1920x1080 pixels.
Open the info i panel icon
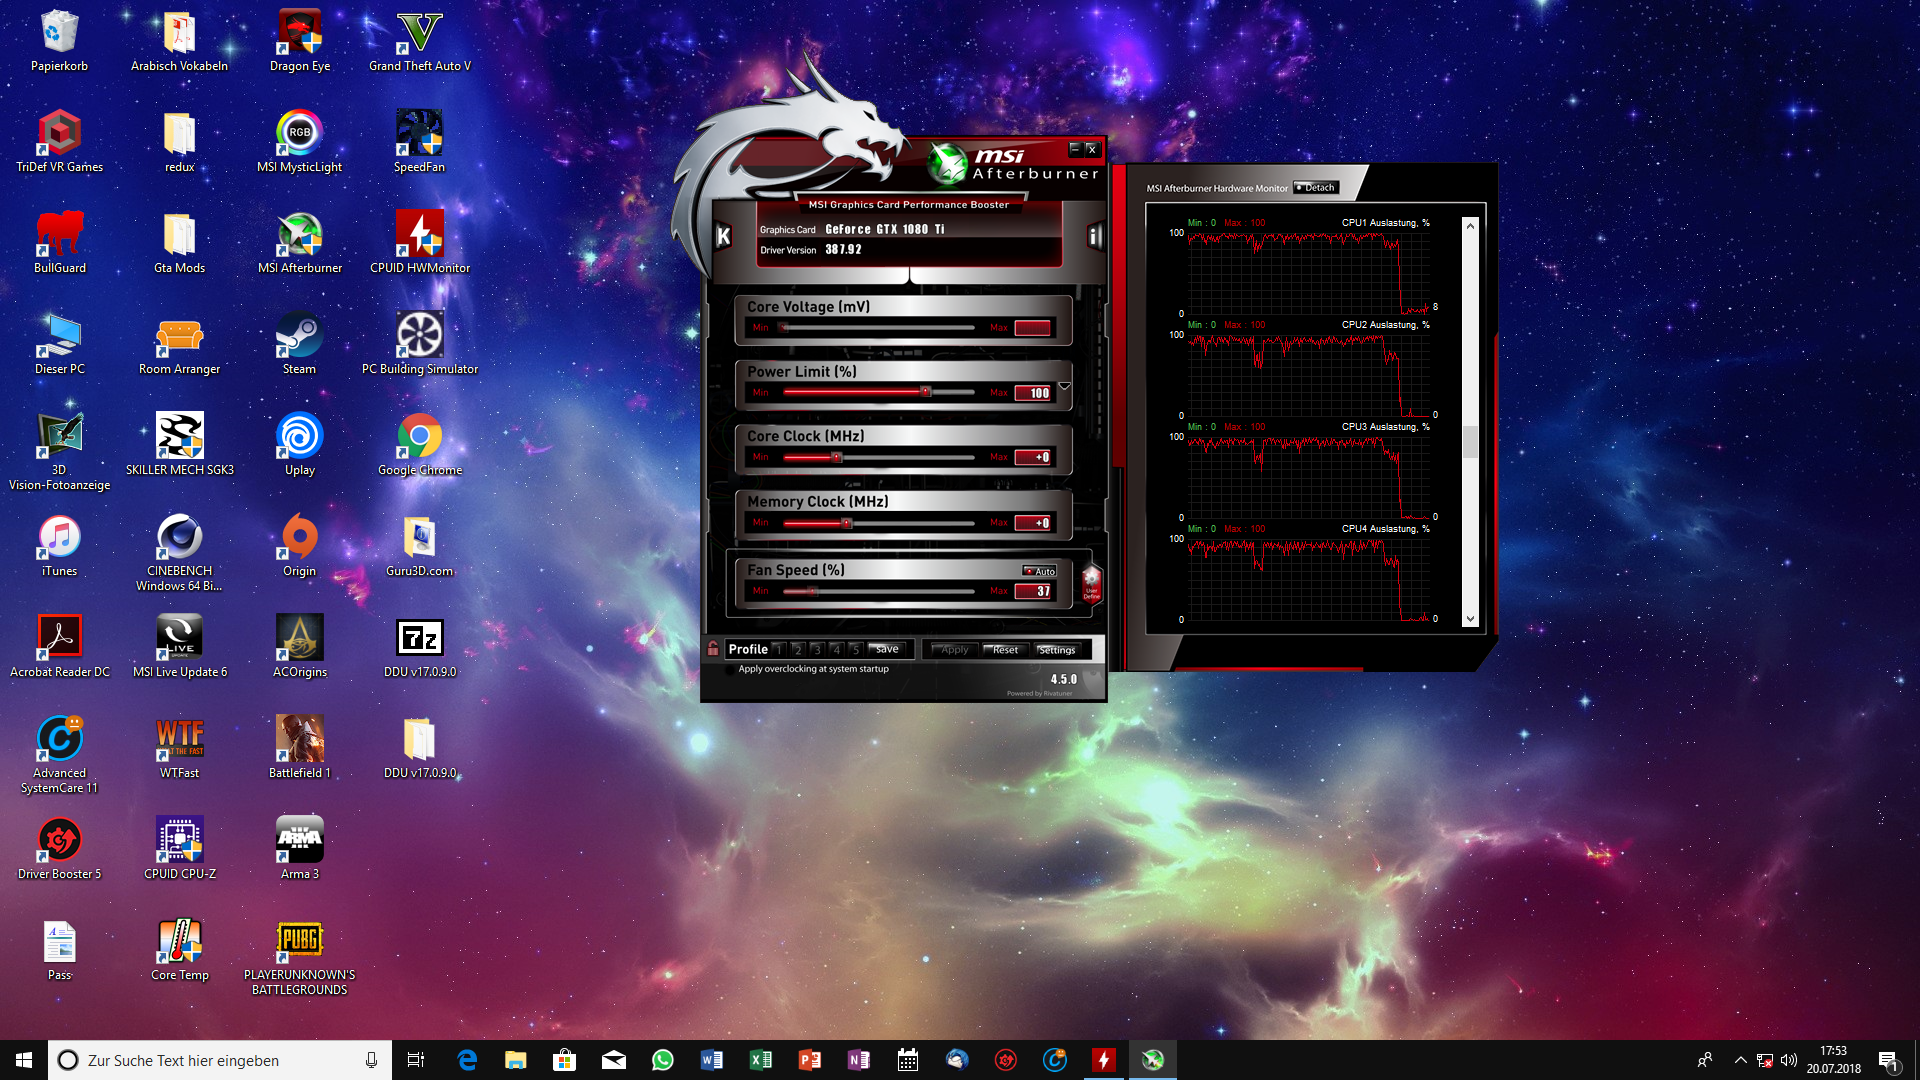coord(1095,236)
